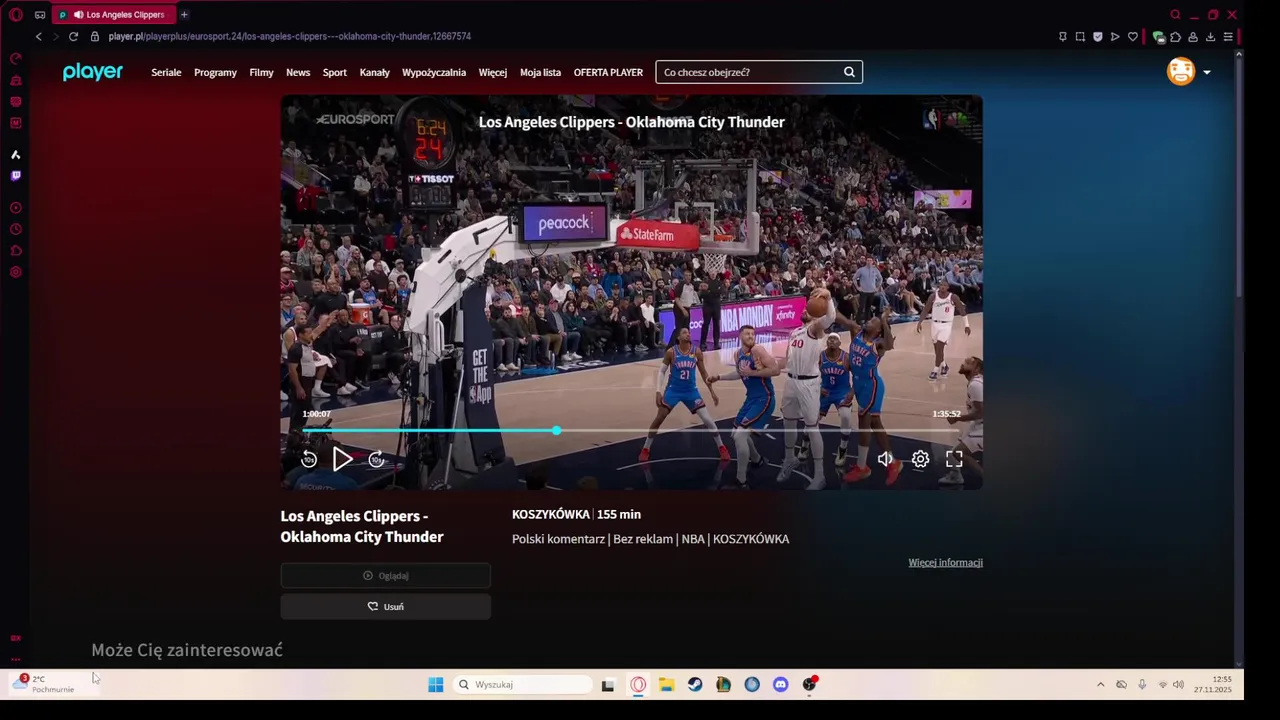Open File Explorer from the taskbar
Image resolution: width=1280 pixels, height=720 pixels.
pos(666,685)
